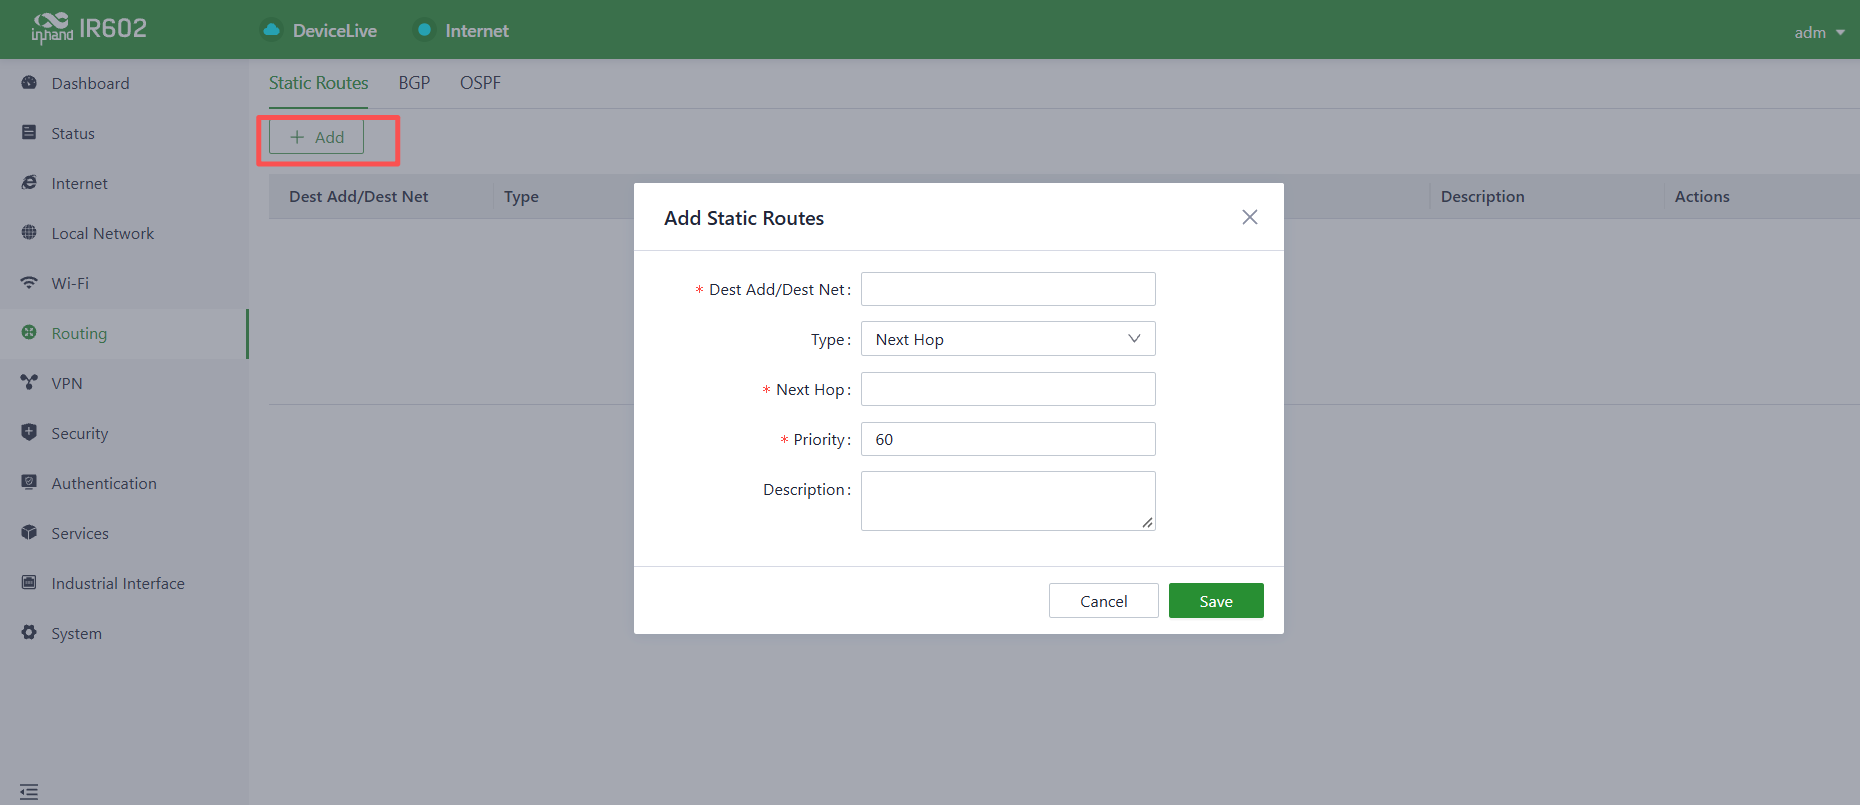Image resolution: width=1860 pixels, height=805 pixels.
Task: Click the Authentication sidebar icon
Action: tap(29, 483)
